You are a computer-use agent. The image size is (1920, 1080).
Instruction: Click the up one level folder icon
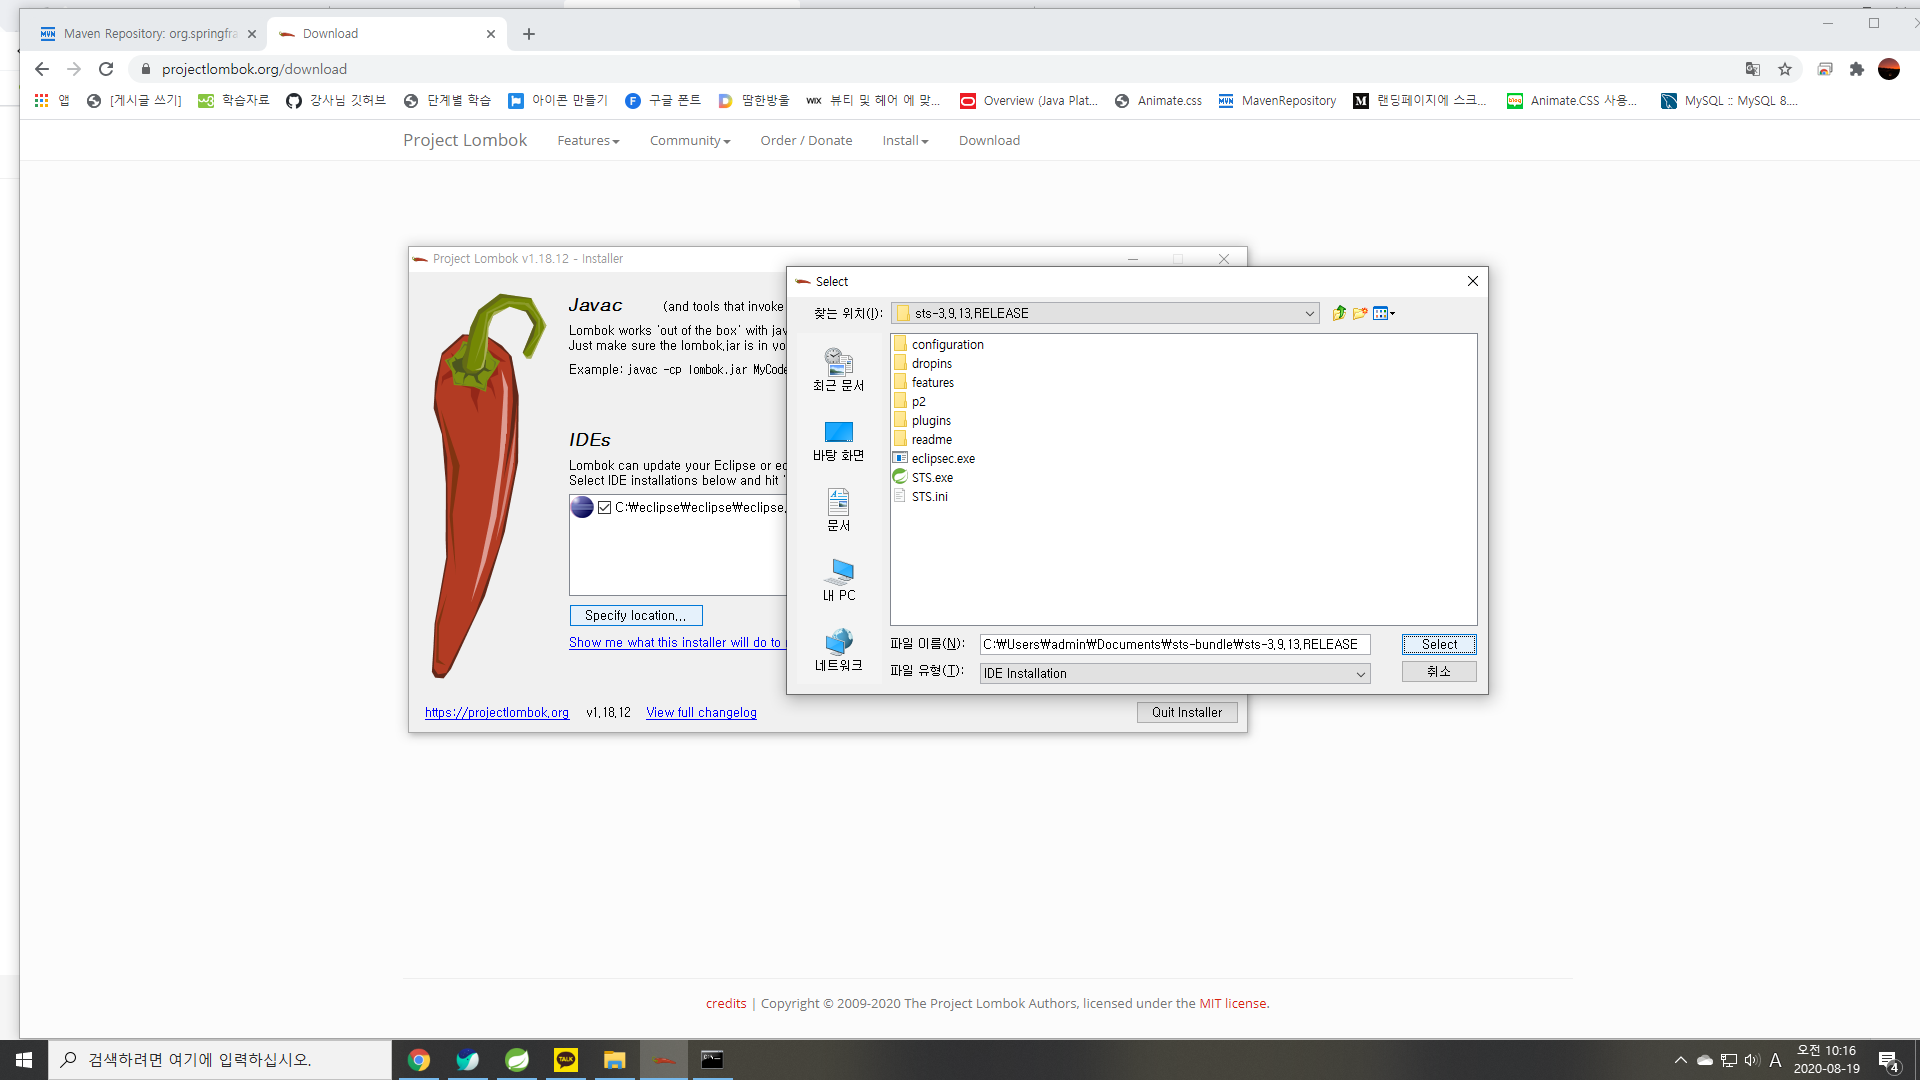point(1339,313)
